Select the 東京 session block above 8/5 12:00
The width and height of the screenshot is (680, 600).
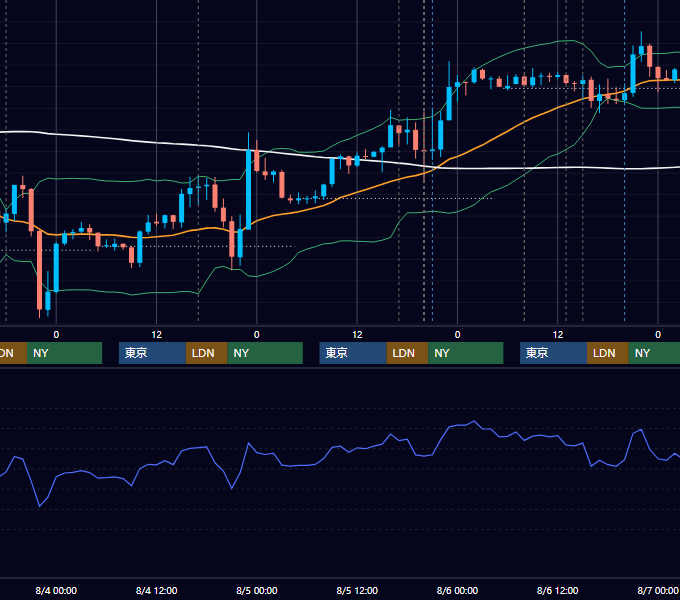coord(353,353)
